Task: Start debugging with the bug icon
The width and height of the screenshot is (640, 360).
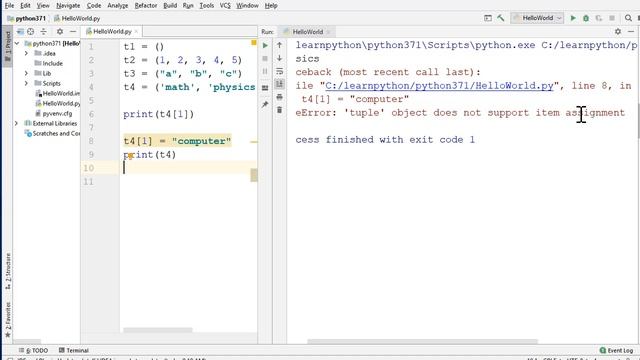Action: click(586, 18)
